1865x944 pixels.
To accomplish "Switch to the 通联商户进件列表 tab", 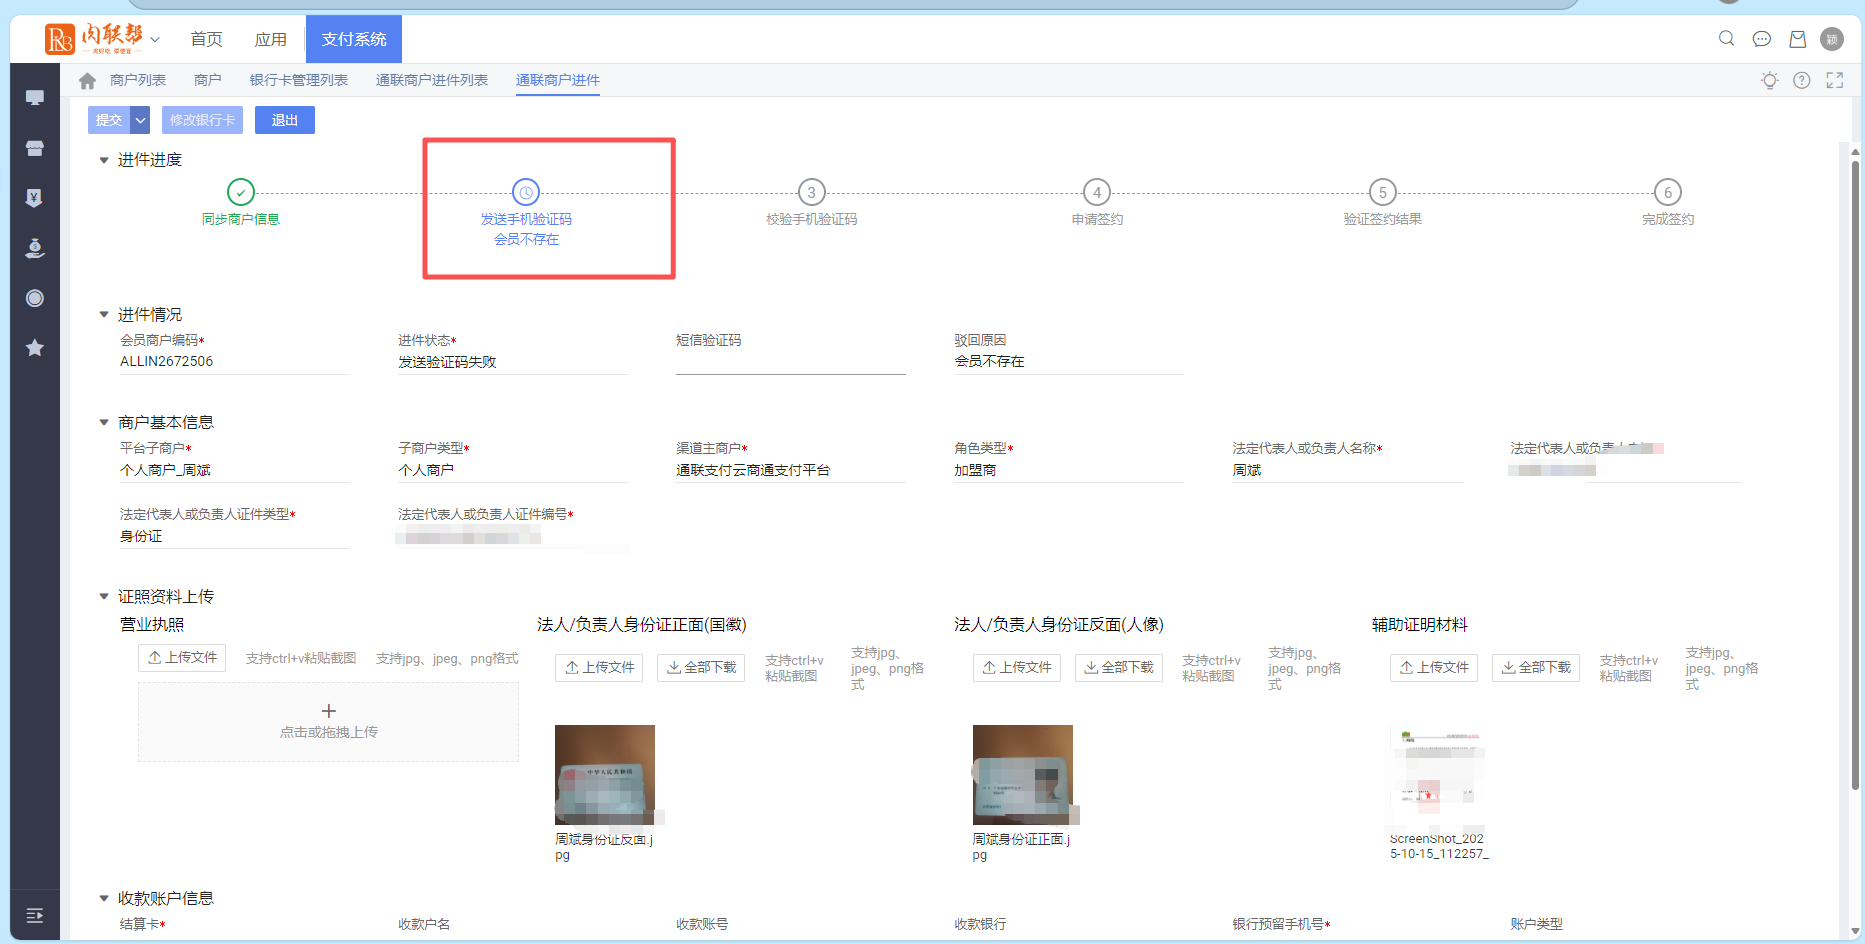I will click(431, 80).
